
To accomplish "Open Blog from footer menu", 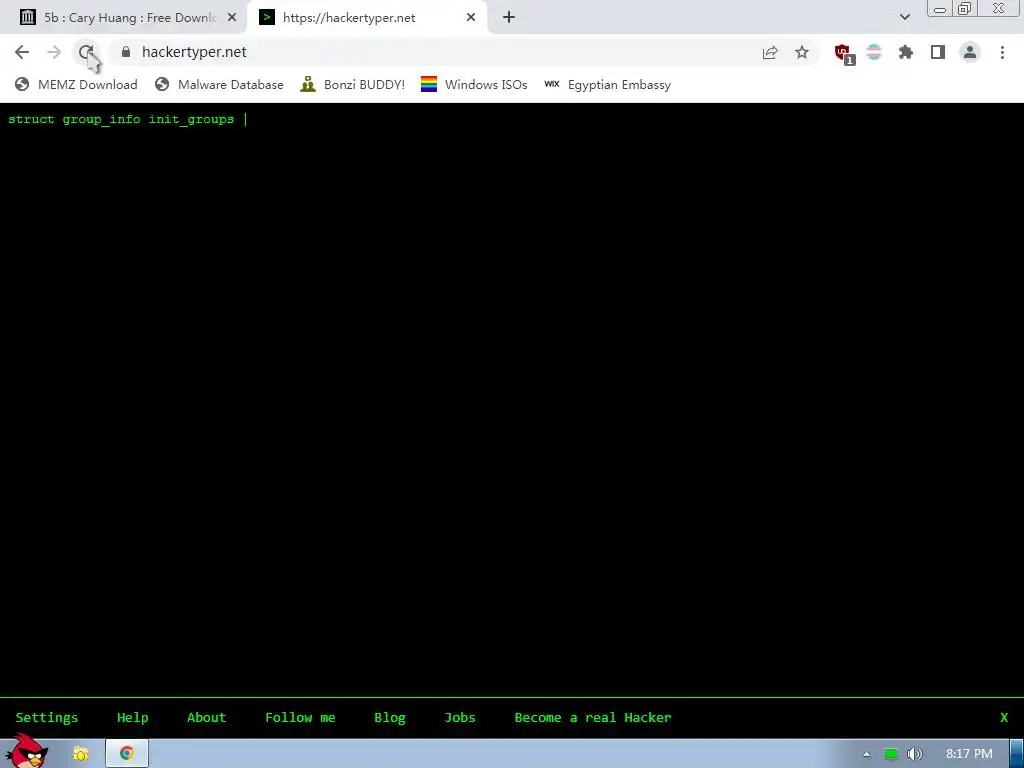I will point(390,717).
